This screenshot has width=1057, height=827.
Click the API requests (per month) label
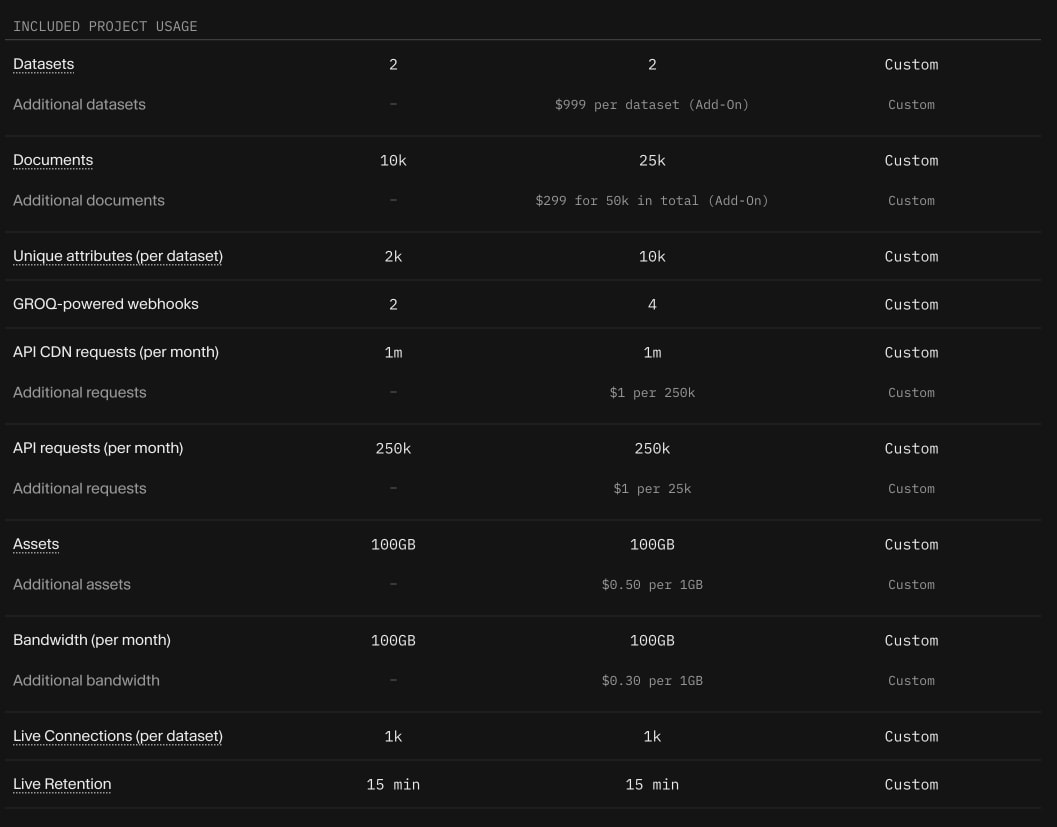coord(98,448)
